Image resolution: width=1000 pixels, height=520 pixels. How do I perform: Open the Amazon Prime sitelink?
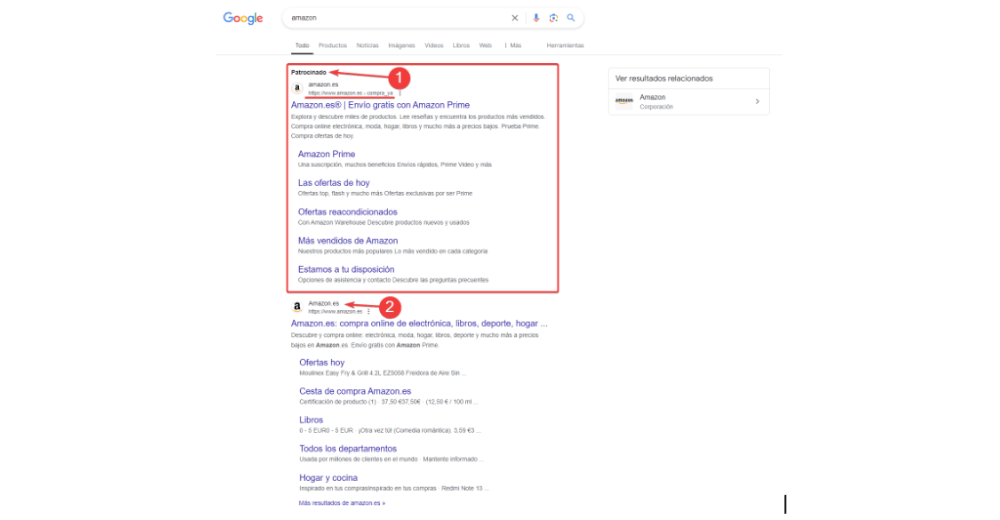pyautogui.click(x=327, y=154)
